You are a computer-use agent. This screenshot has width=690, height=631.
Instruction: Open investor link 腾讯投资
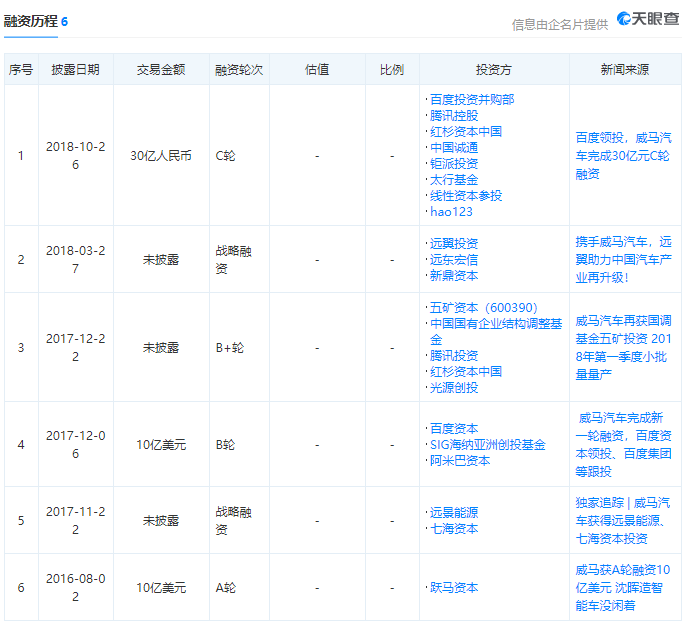coord(454,356)
